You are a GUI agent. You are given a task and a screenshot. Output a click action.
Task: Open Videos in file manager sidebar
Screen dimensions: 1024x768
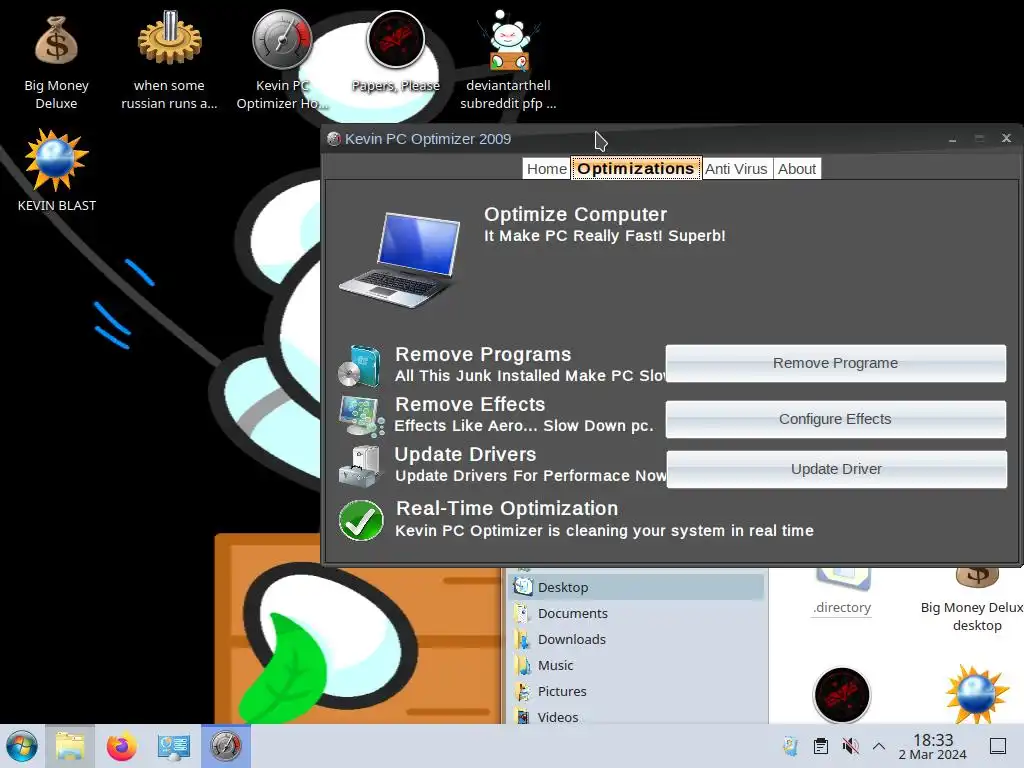(636, 716)
